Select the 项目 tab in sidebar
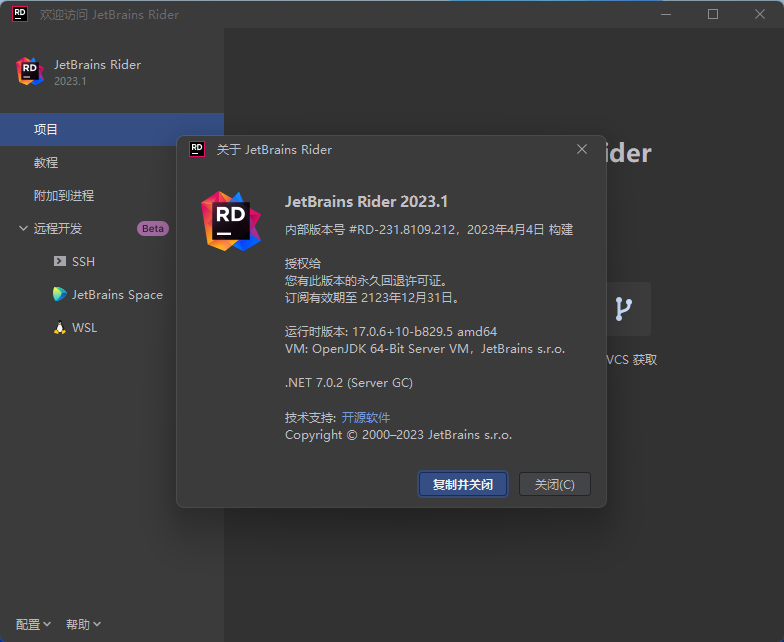 [112, 130]
